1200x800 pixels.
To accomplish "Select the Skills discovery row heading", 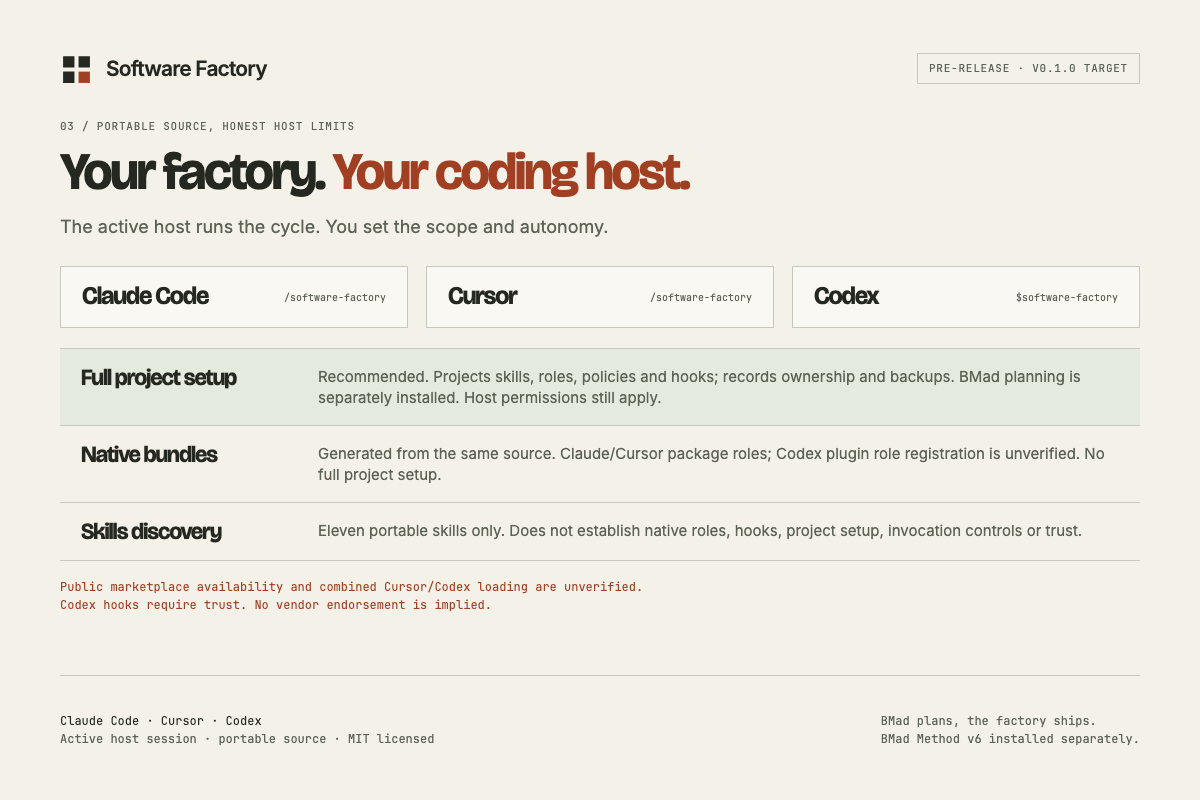I will point(151,532).
